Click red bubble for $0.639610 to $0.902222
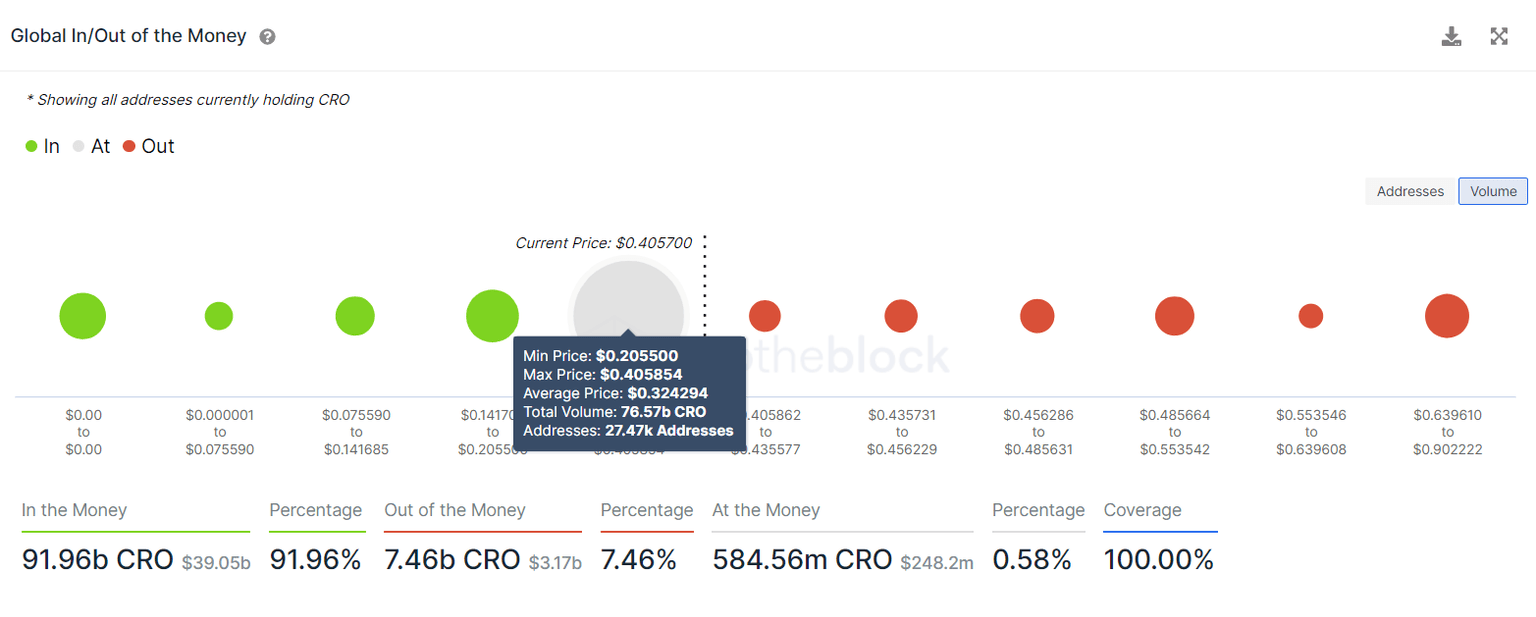 pos(1447,316)
